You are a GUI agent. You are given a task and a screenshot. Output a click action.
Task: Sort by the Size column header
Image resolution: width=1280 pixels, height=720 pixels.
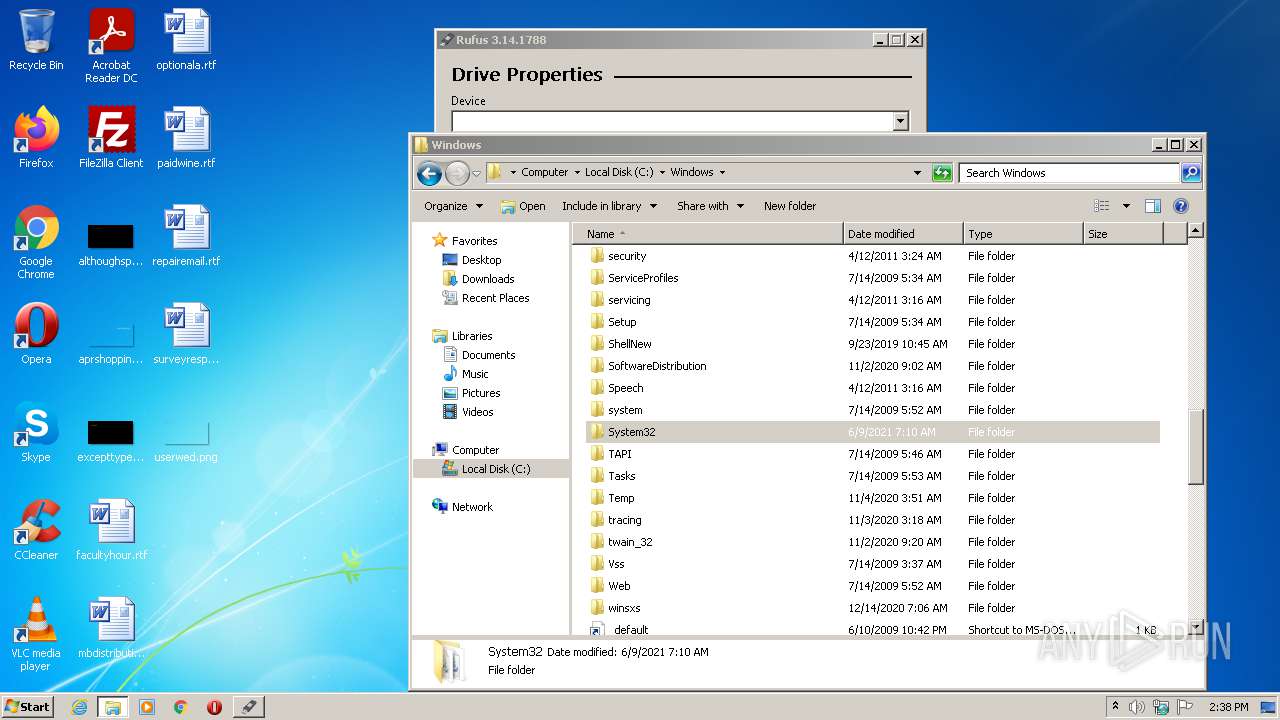(1123, 234)
